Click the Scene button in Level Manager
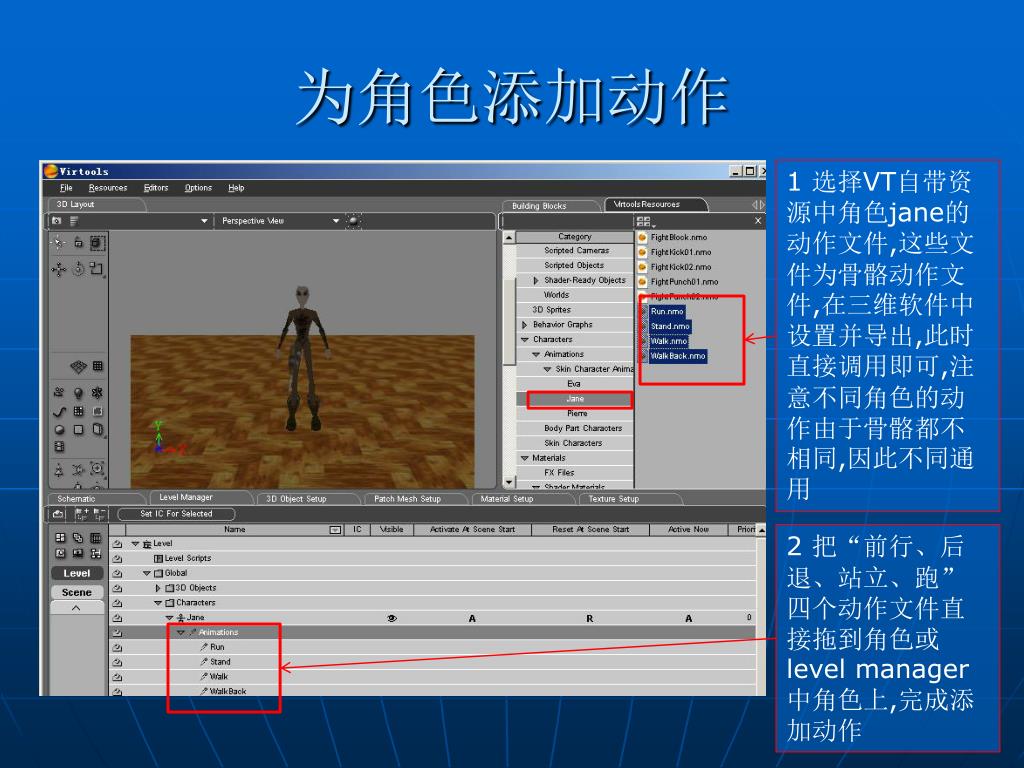This screenshot has height=768, width=1024. tap(77, 592)
